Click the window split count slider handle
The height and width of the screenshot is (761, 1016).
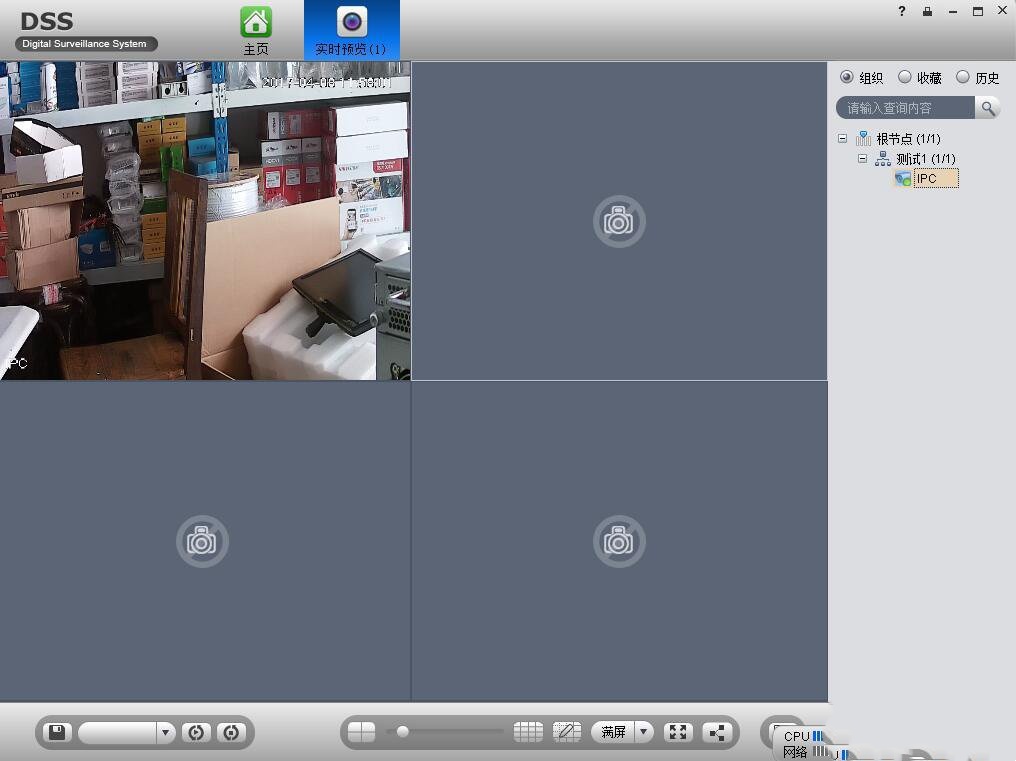402,732
